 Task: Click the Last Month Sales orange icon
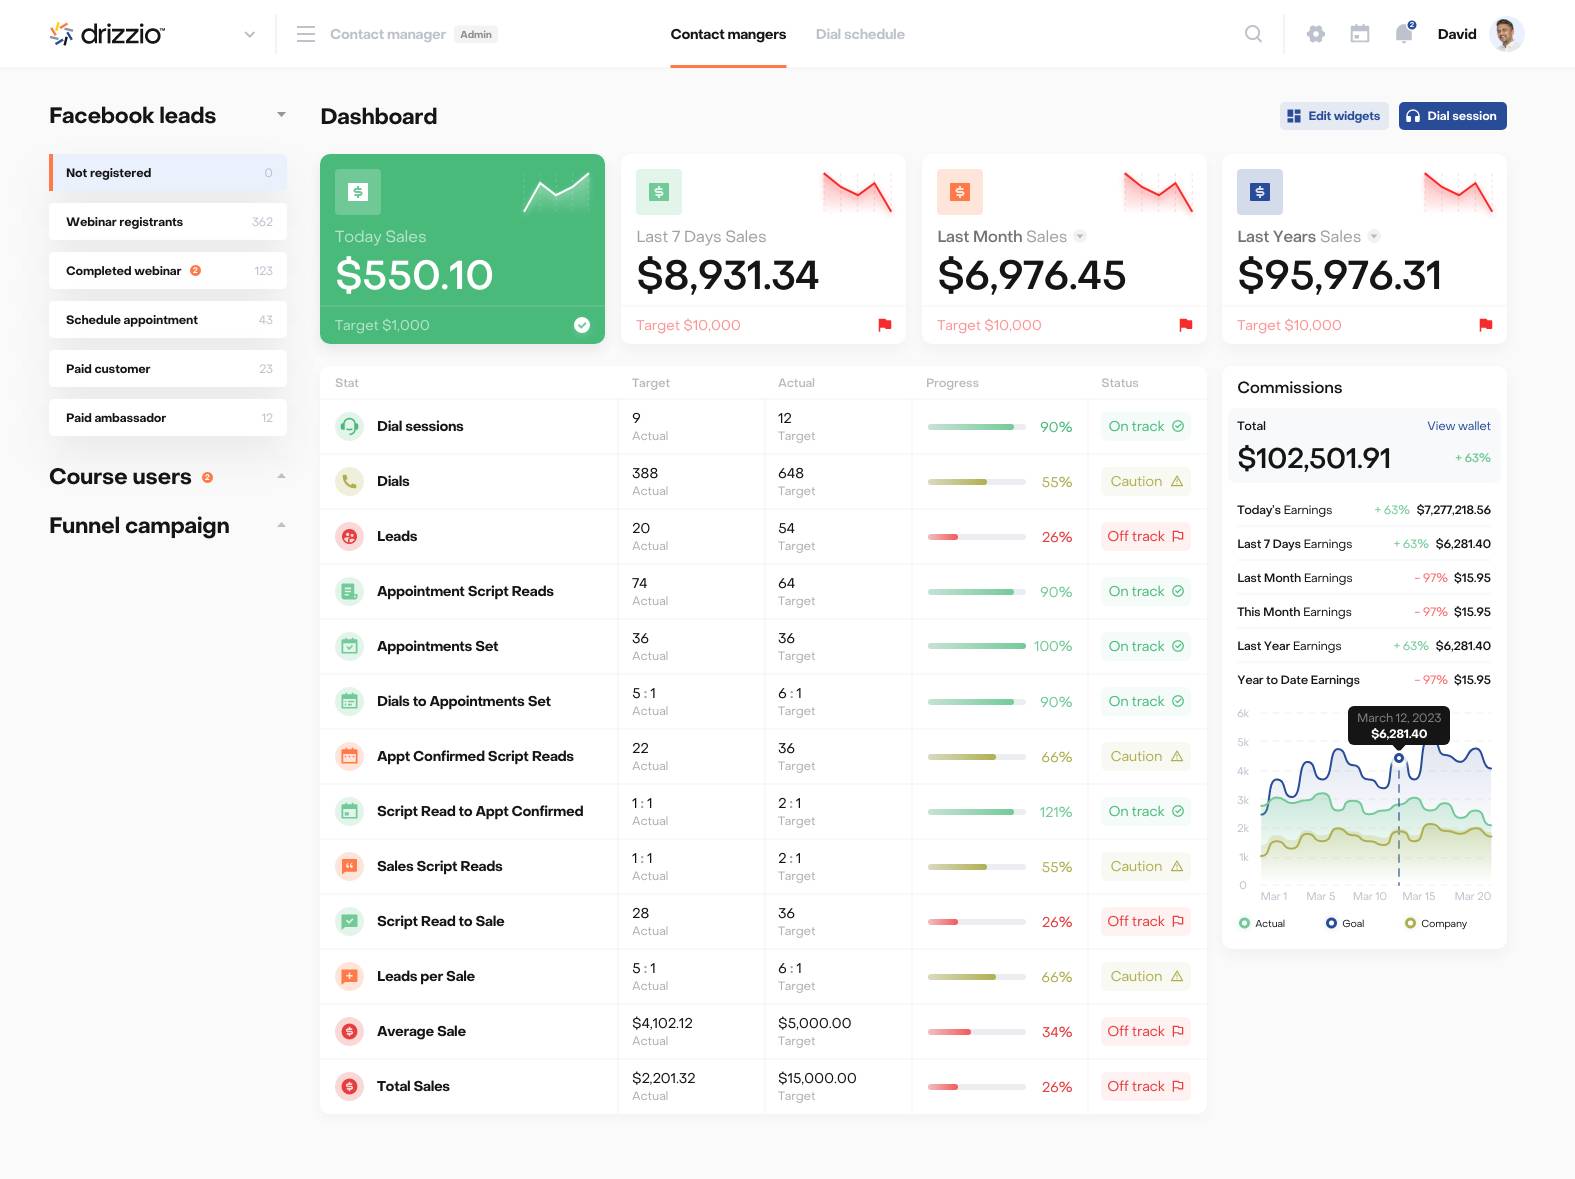(x=960, y=192)
